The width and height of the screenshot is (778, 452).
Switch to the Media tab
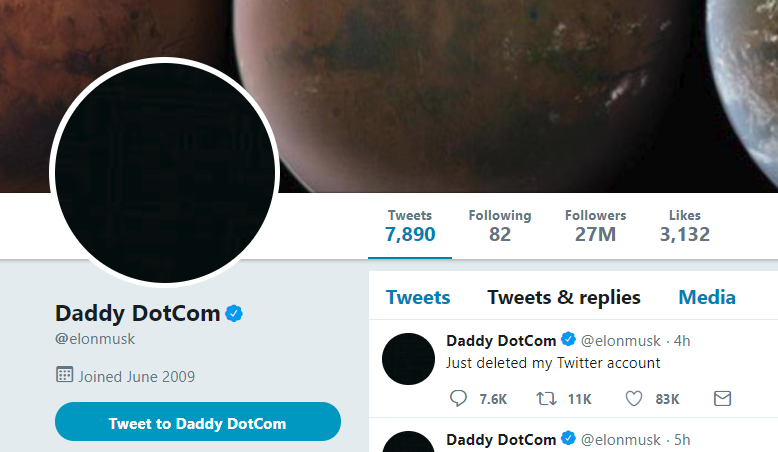707,297
